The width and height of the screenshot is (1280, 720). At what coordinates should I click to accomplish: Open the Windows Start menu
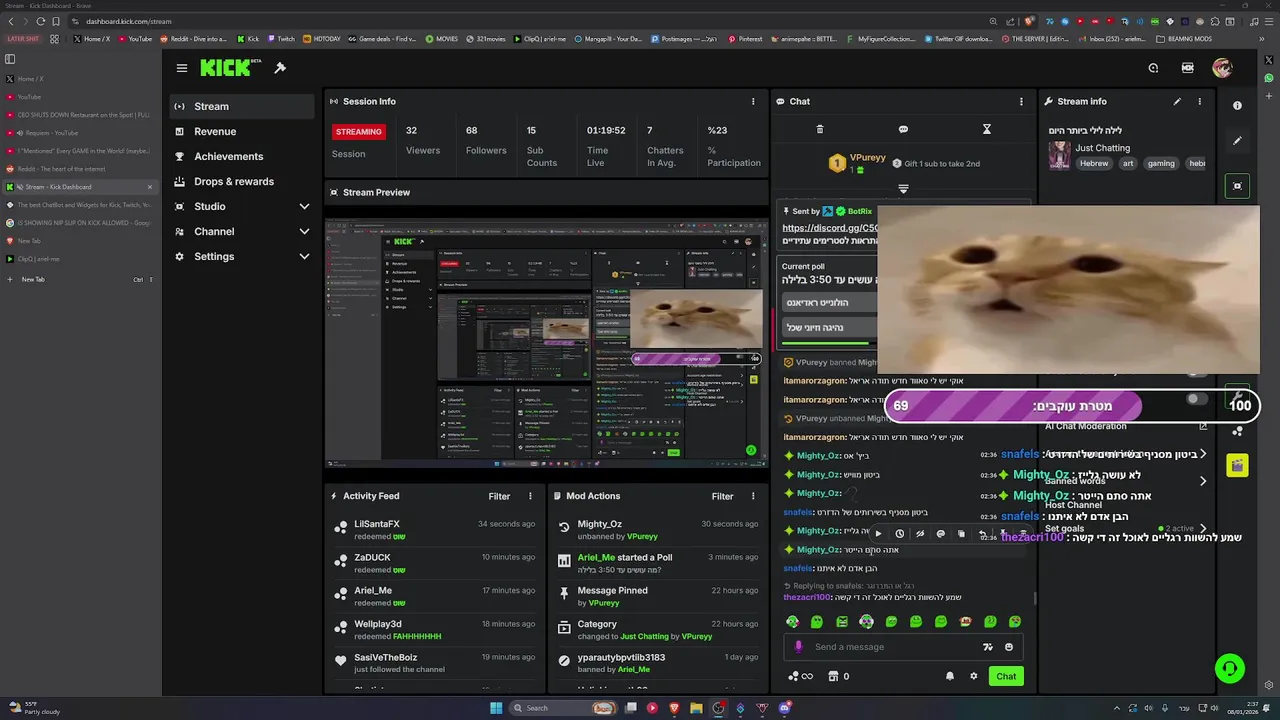tap(495, 708)
